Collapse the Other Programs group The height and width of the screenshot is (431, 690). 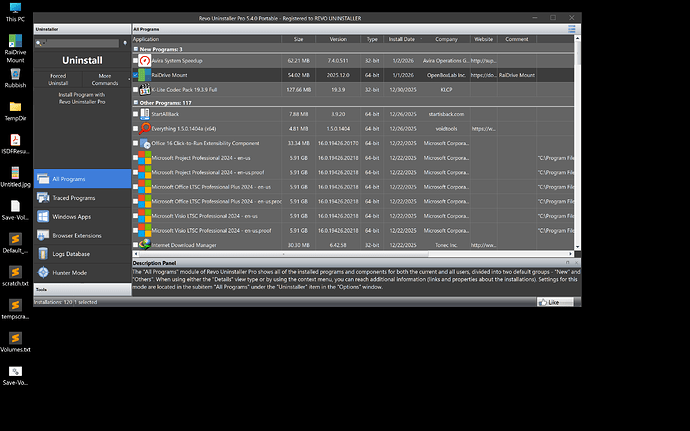point(136,103)
